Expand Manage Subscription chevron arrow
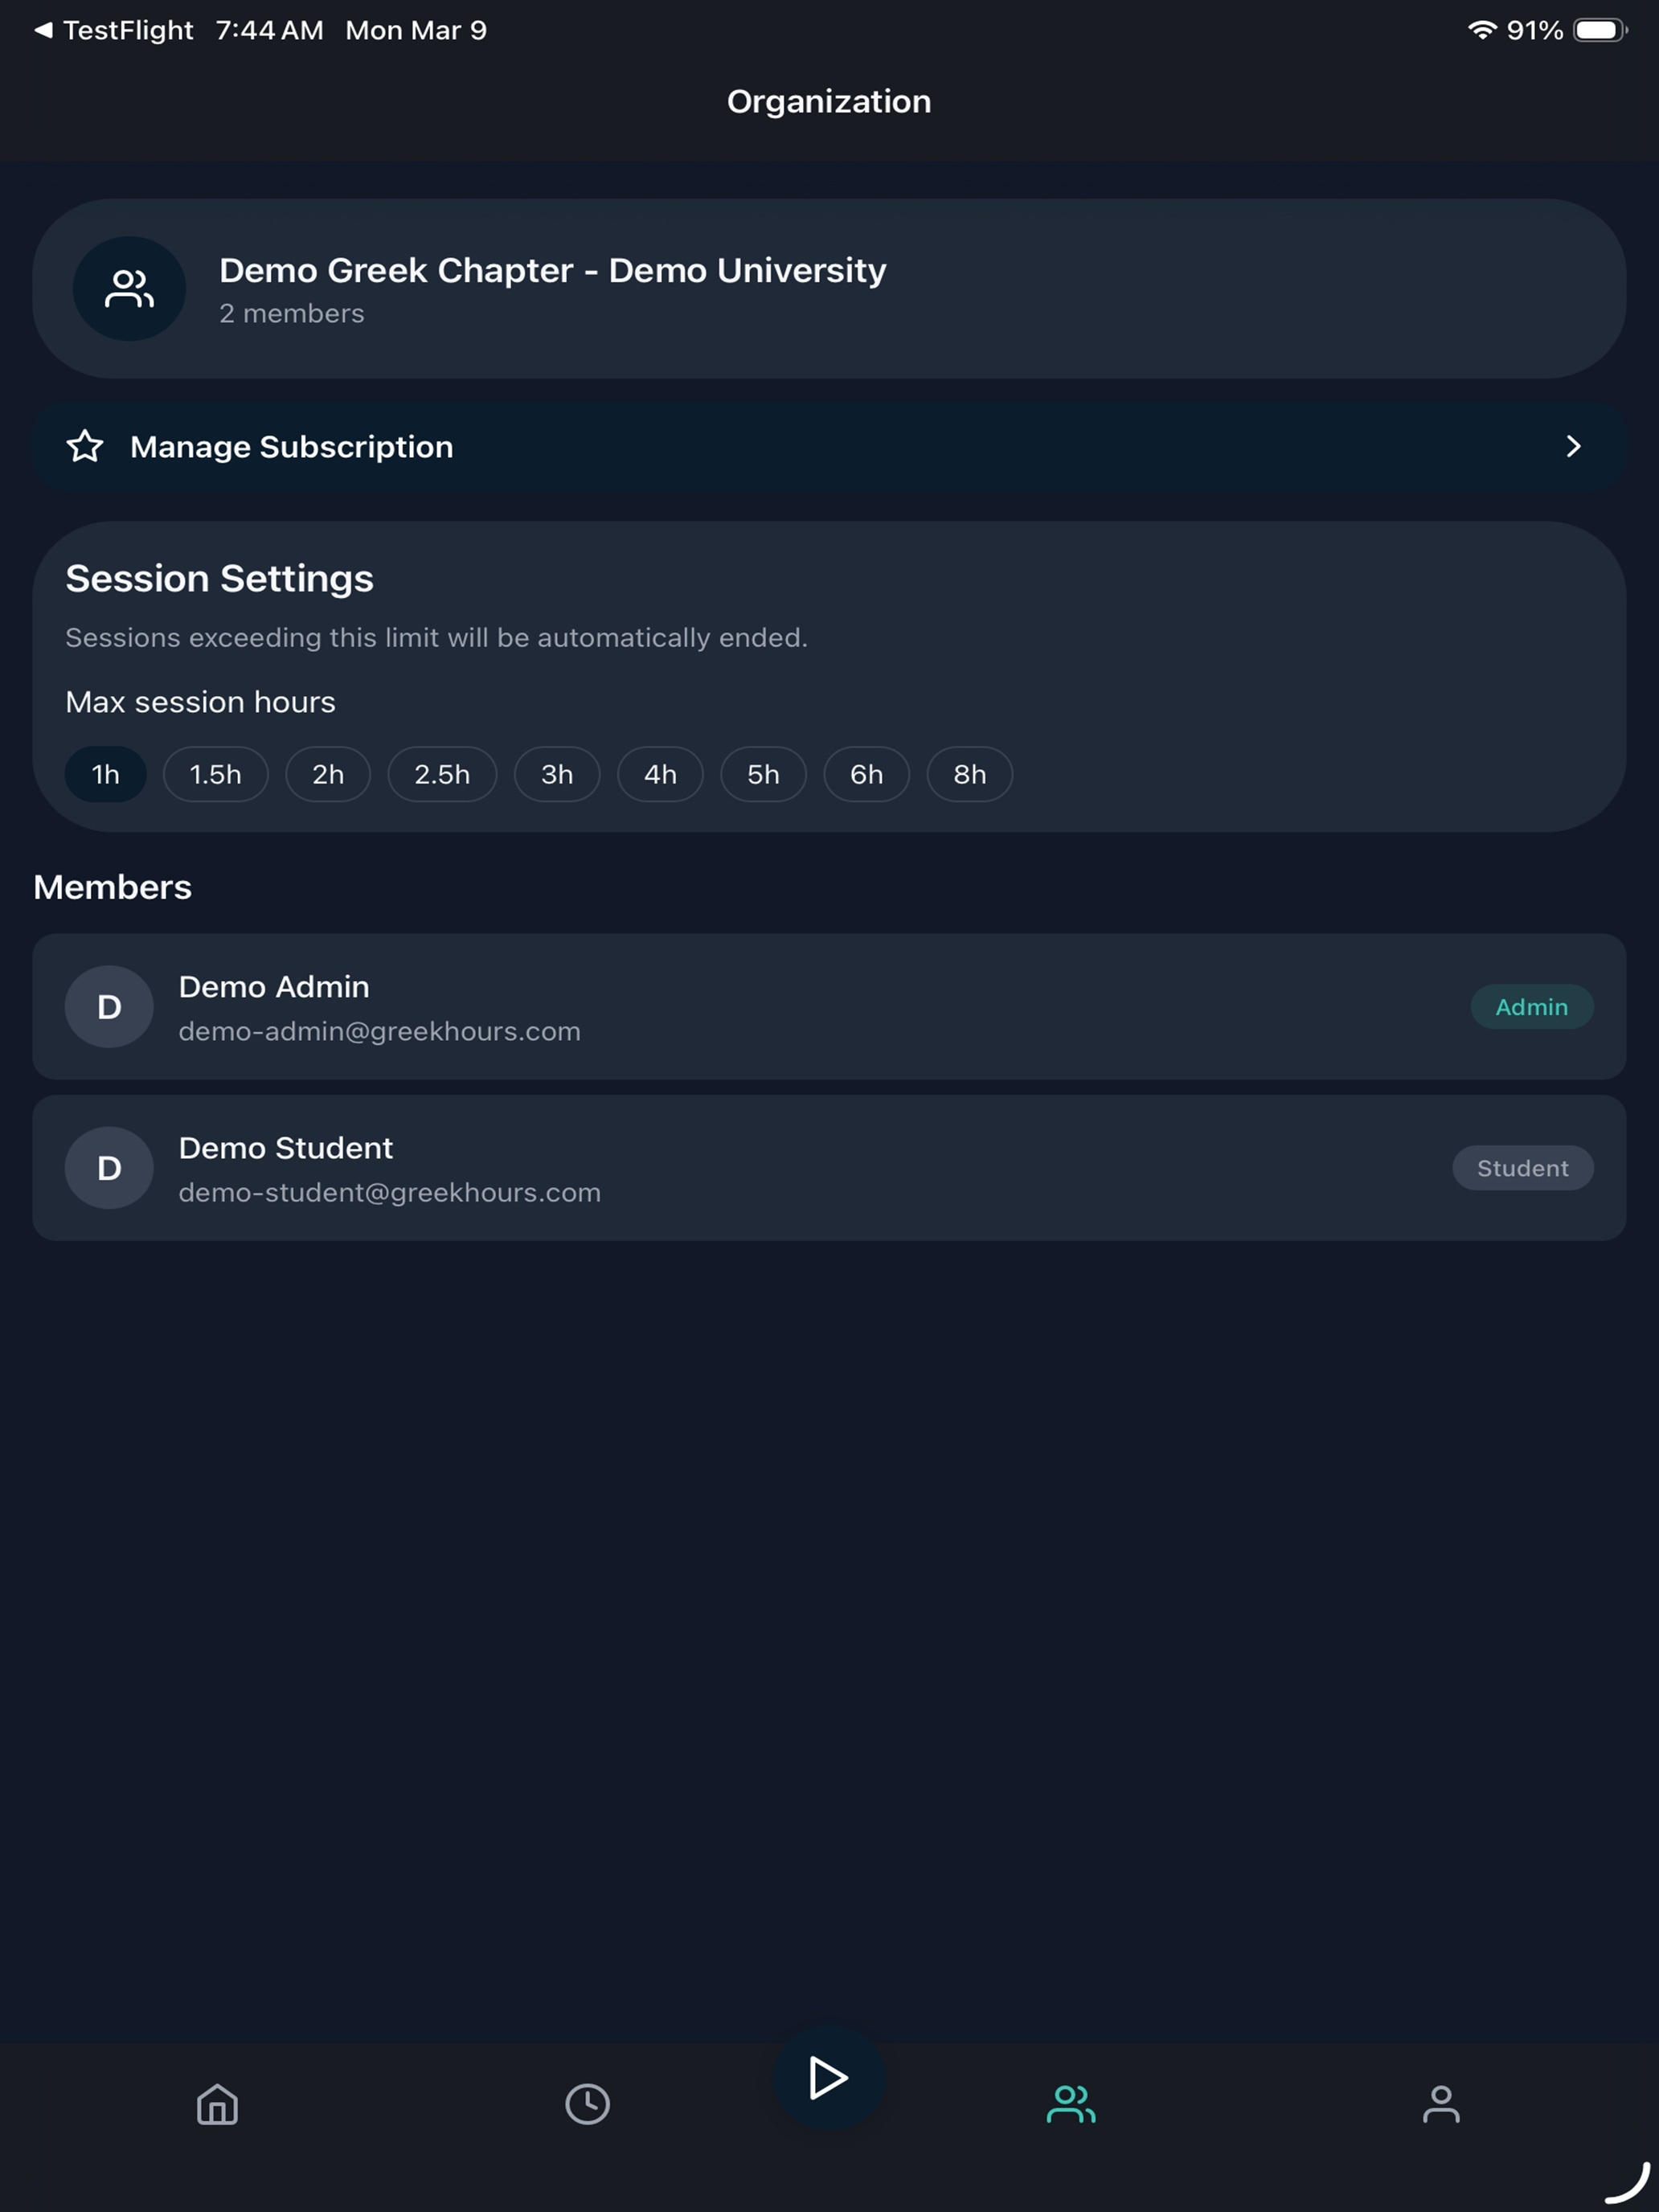 click(x=1573, y=446)
